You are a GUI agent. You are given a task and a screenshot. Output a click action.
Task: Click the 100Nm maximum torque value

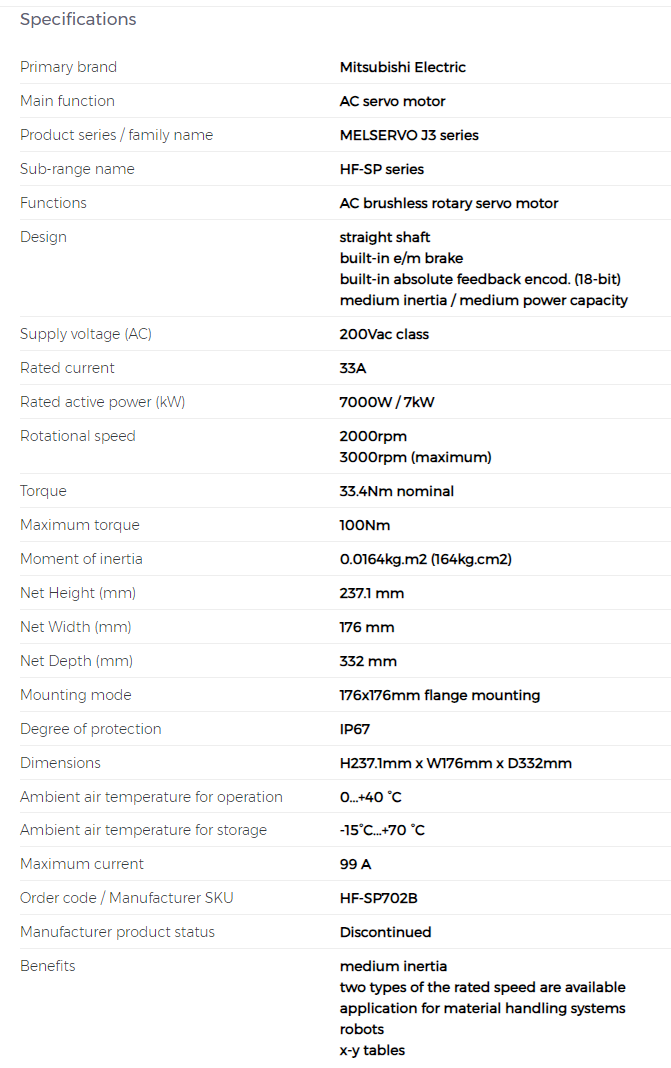(364, 525)
